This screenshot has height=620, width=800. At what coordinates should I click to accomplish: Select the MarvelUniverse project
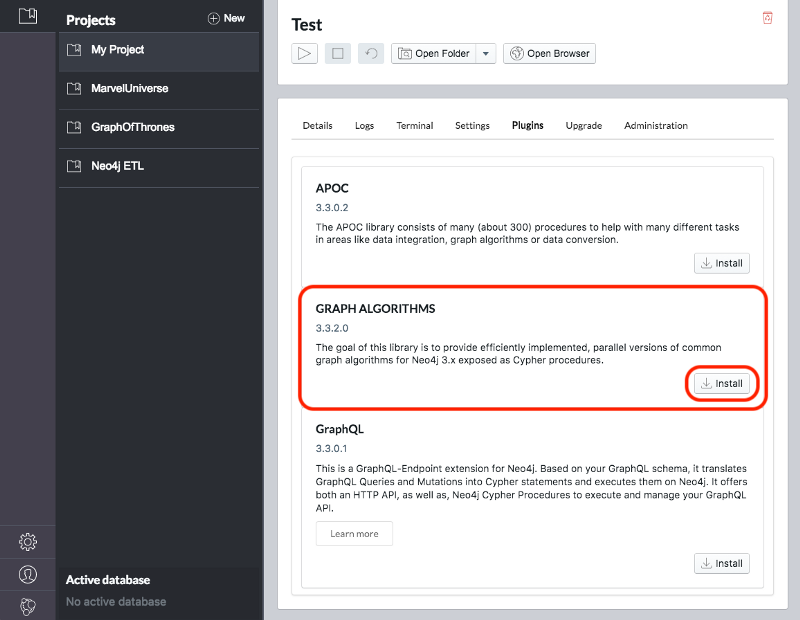[130, 89]
